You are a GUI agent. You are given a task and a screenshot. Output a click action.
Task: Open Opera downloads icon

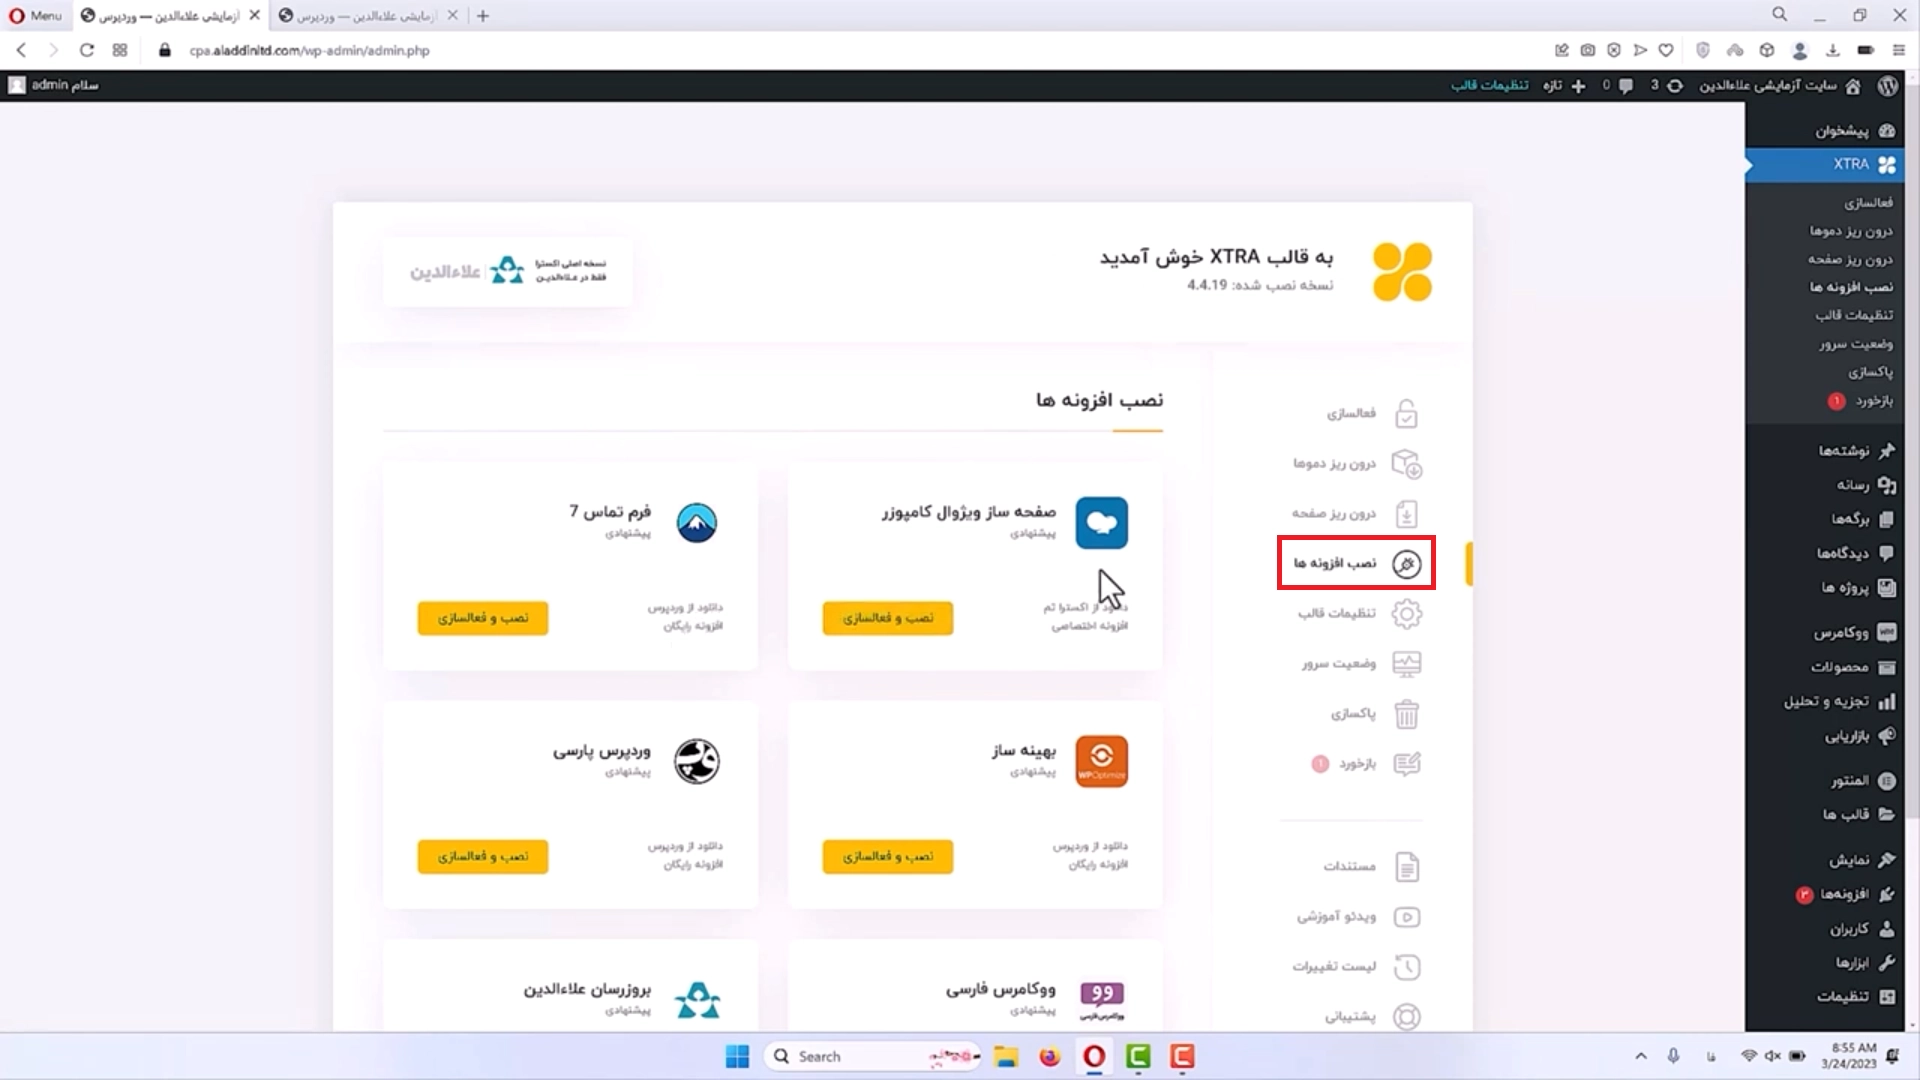pyautogui.click(x=1833, y=50)
